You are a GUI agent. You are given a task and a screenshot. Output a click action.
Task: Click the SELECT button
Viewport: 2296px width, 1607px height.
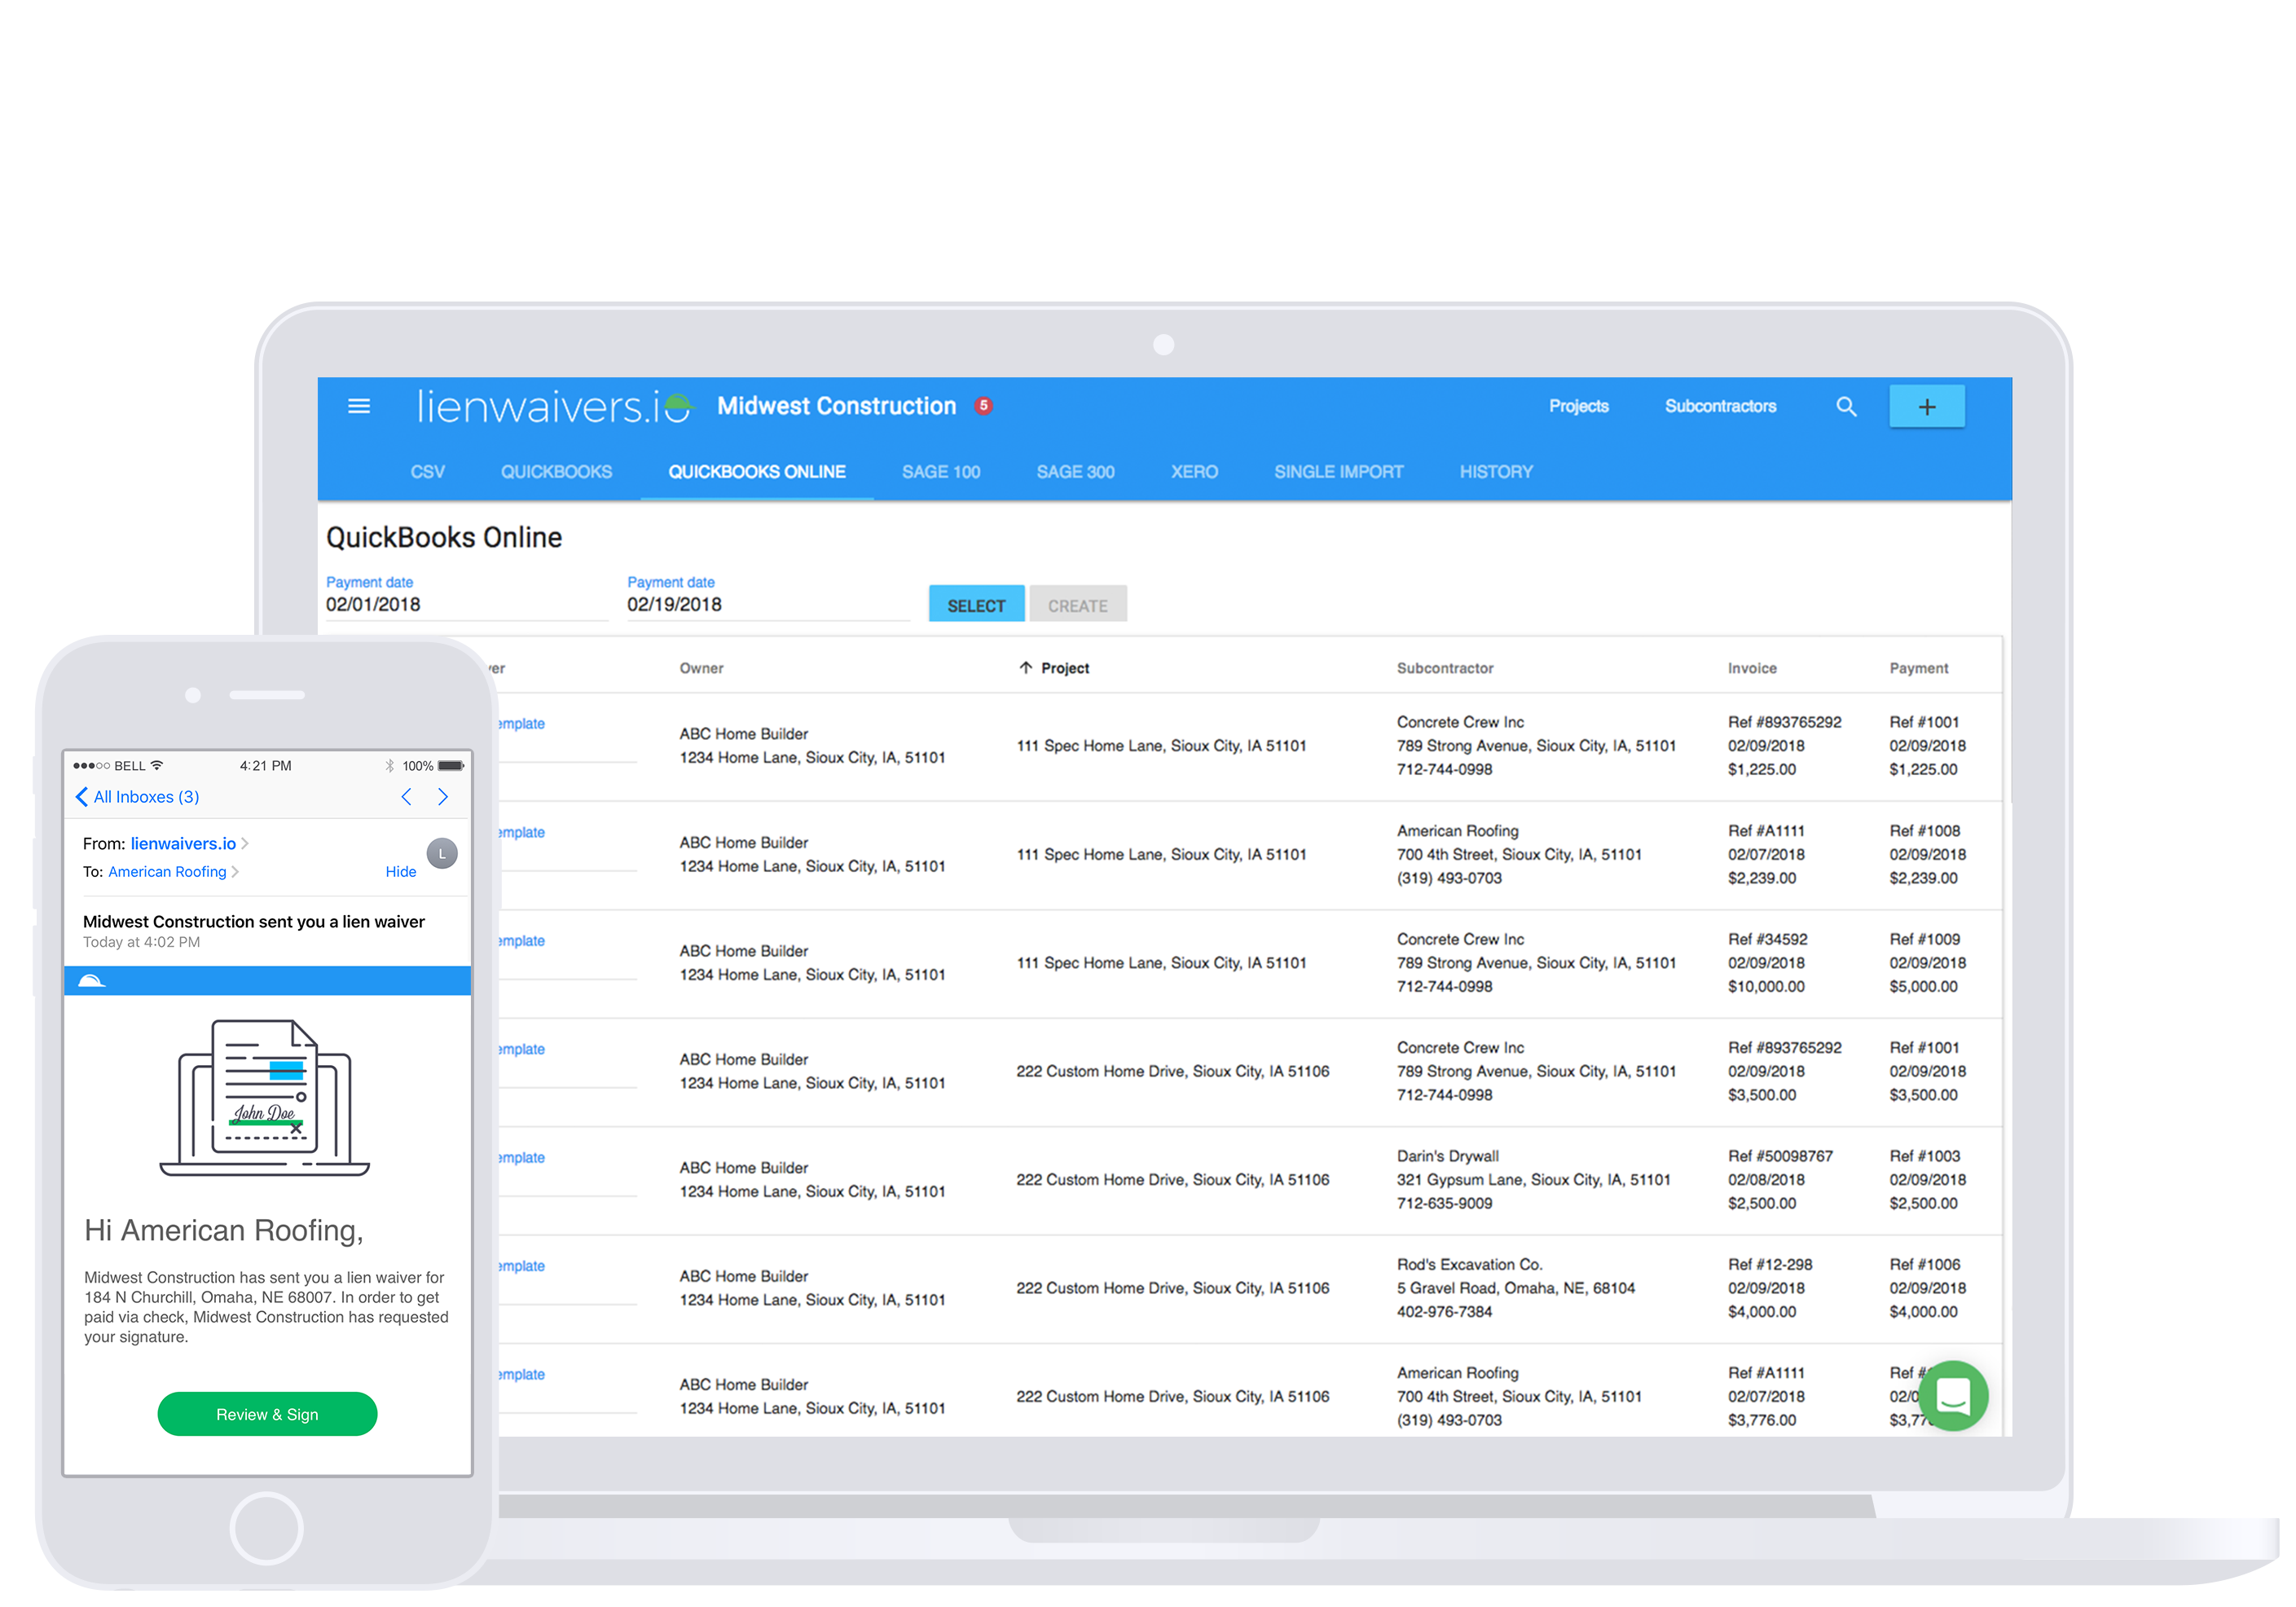(976, 605)
